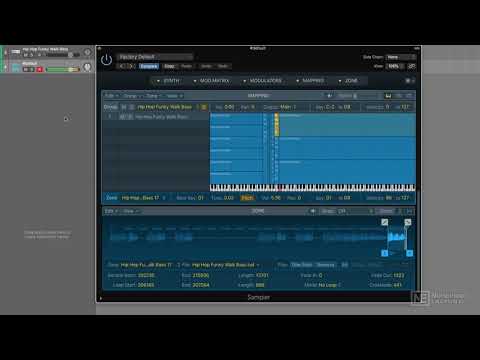Click the Undo button in plug-in header
Viewport: 480px width, 360px height.
[x=206, y=66]
